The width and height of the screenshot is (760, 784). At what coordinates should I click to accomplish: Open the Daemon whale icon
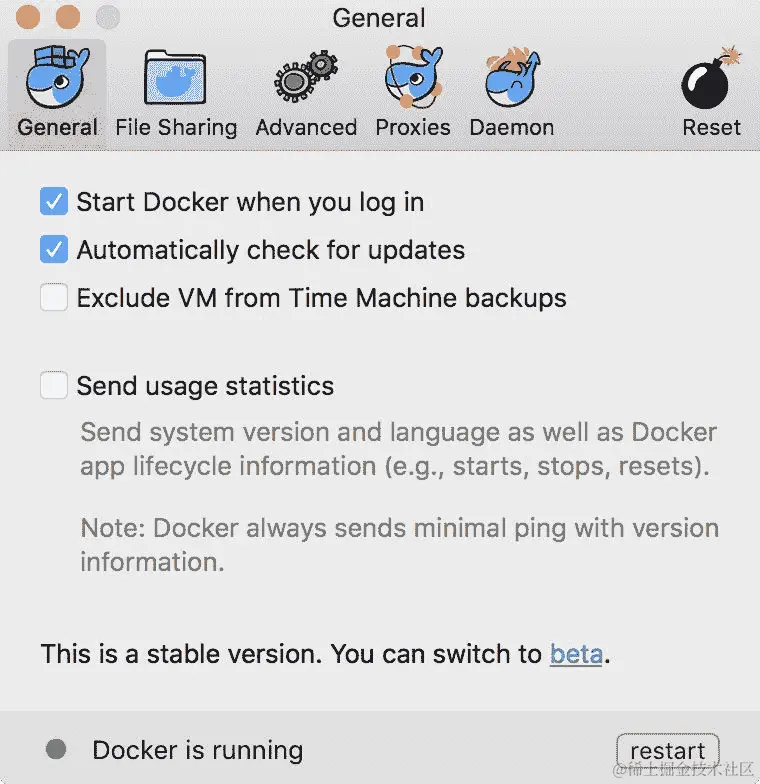tap(512, 77)
